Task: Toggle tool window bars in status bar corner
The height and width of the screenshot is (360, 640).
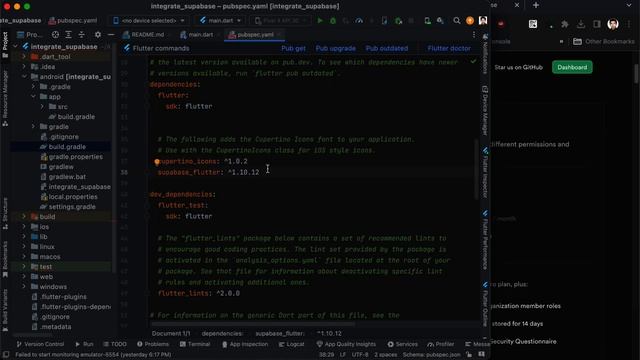Action: pyautogui.click(x=5, y=355)
